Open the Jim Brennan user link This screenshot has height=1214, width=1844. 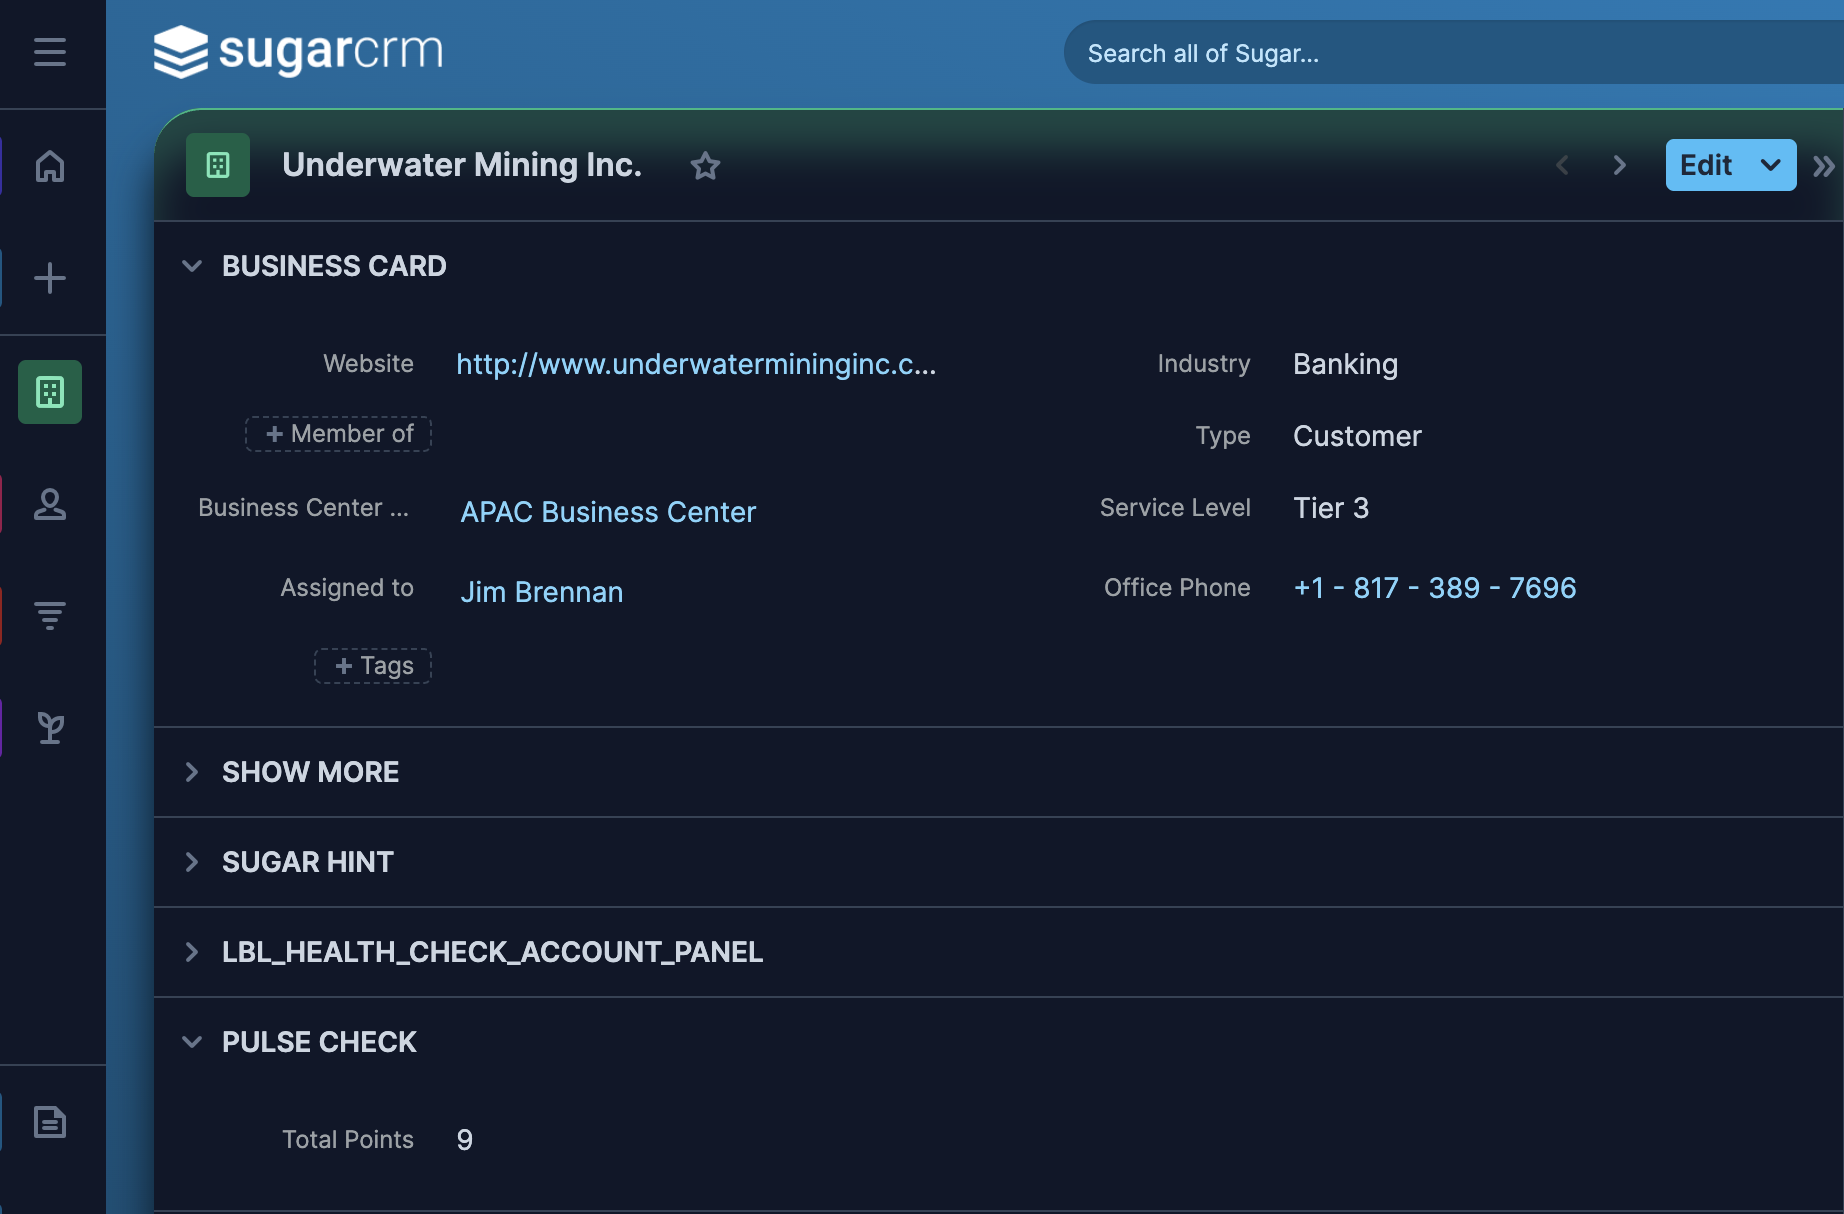click(541, 592)
